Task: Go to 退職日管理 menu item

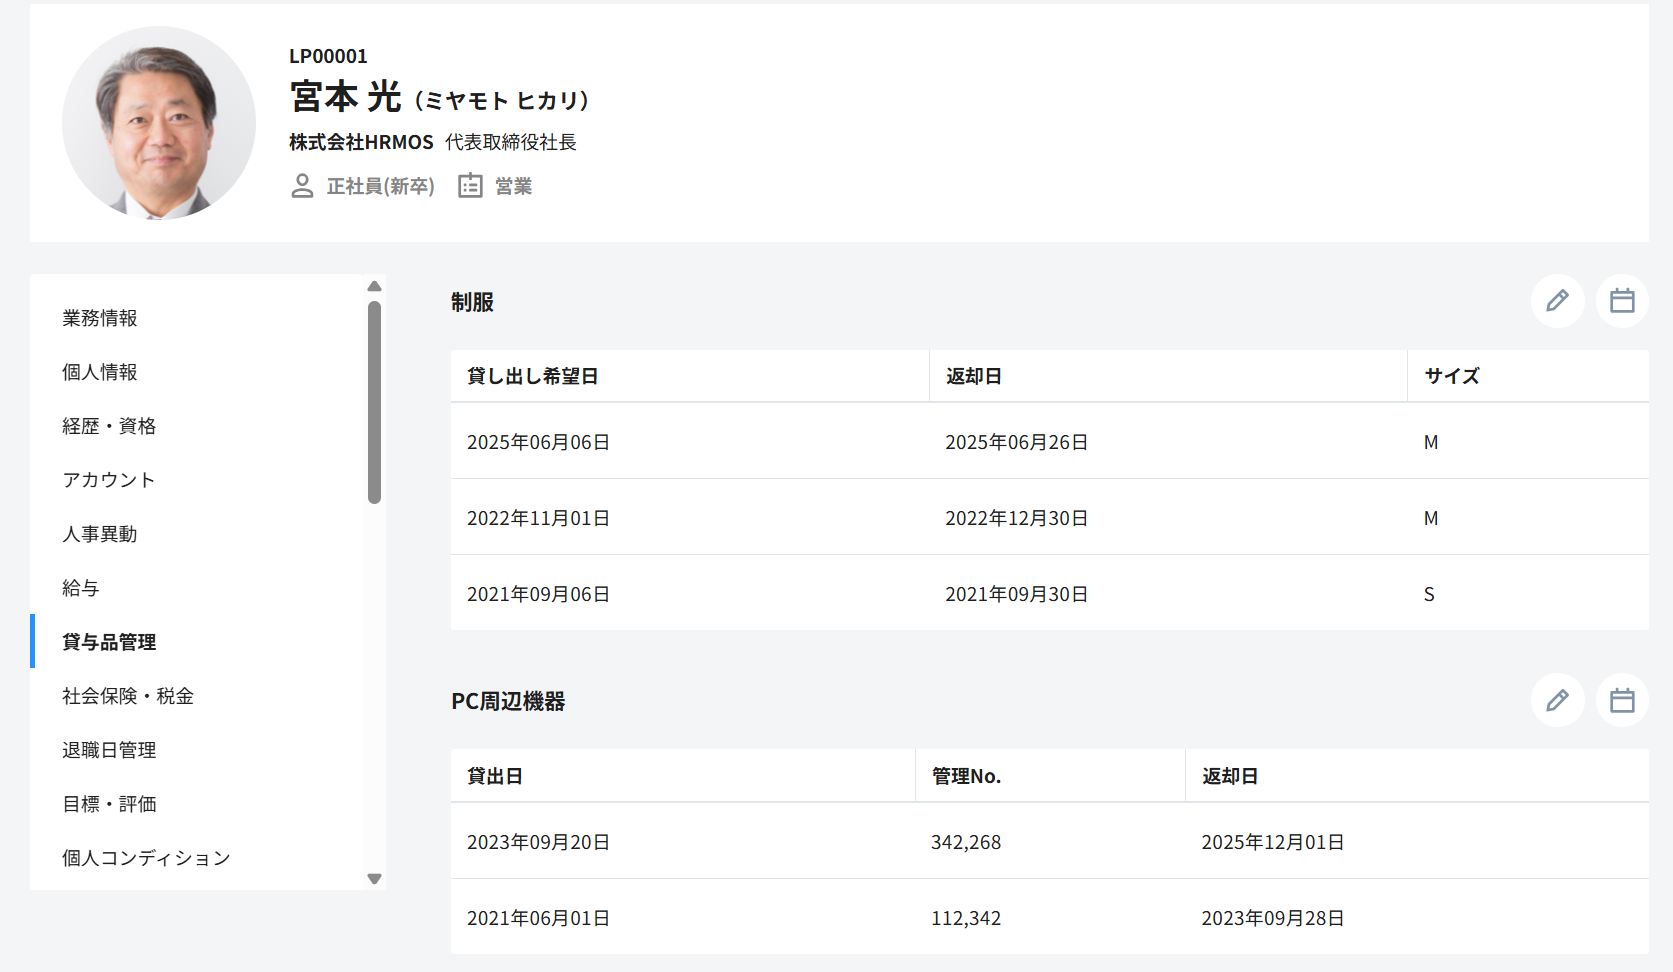Action: (109, 750)
